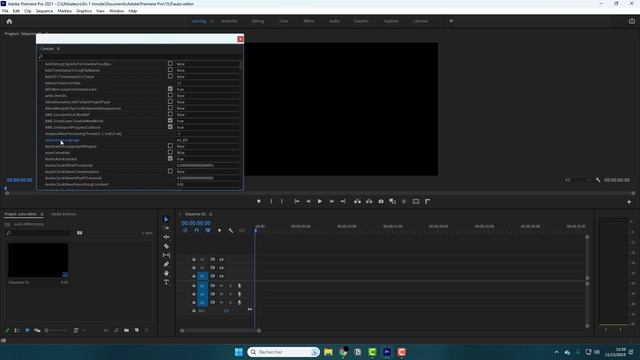Uncheck AME.UseExportProgressCallback checkbox in Console
This screenshot has width=640, height=360.
click(170, 127)
